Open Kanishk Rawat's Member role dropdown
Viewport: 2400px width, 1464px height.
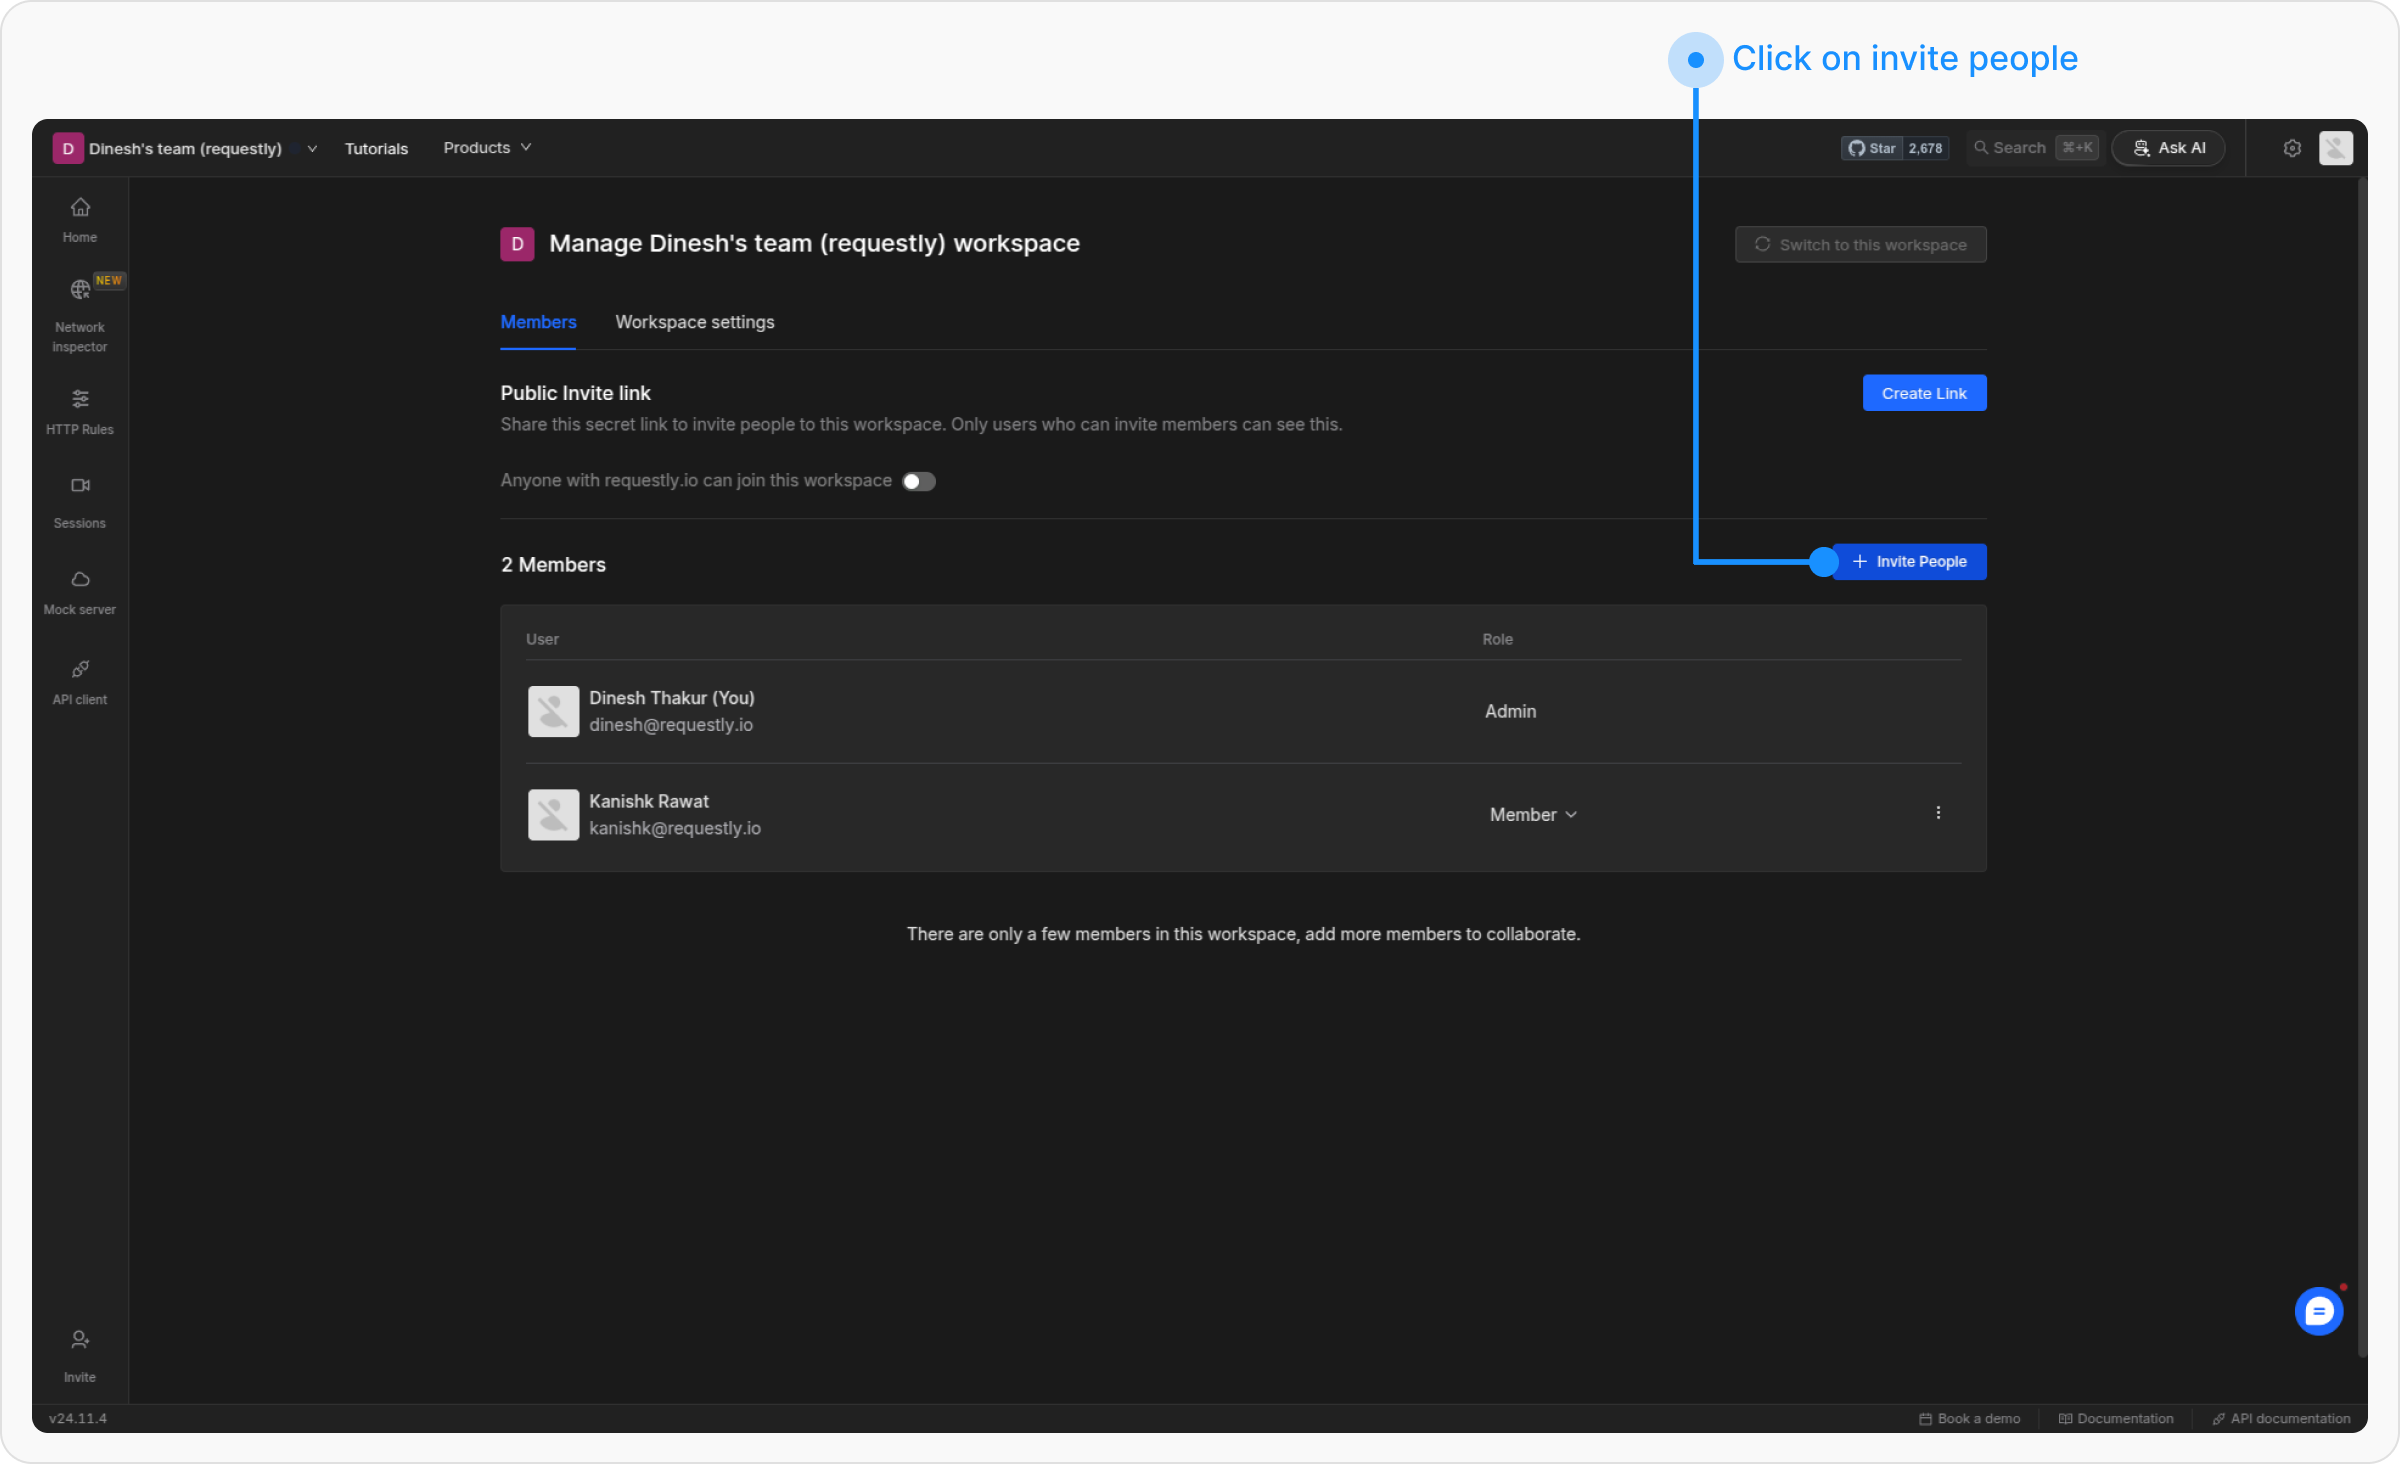(1532, 815)
